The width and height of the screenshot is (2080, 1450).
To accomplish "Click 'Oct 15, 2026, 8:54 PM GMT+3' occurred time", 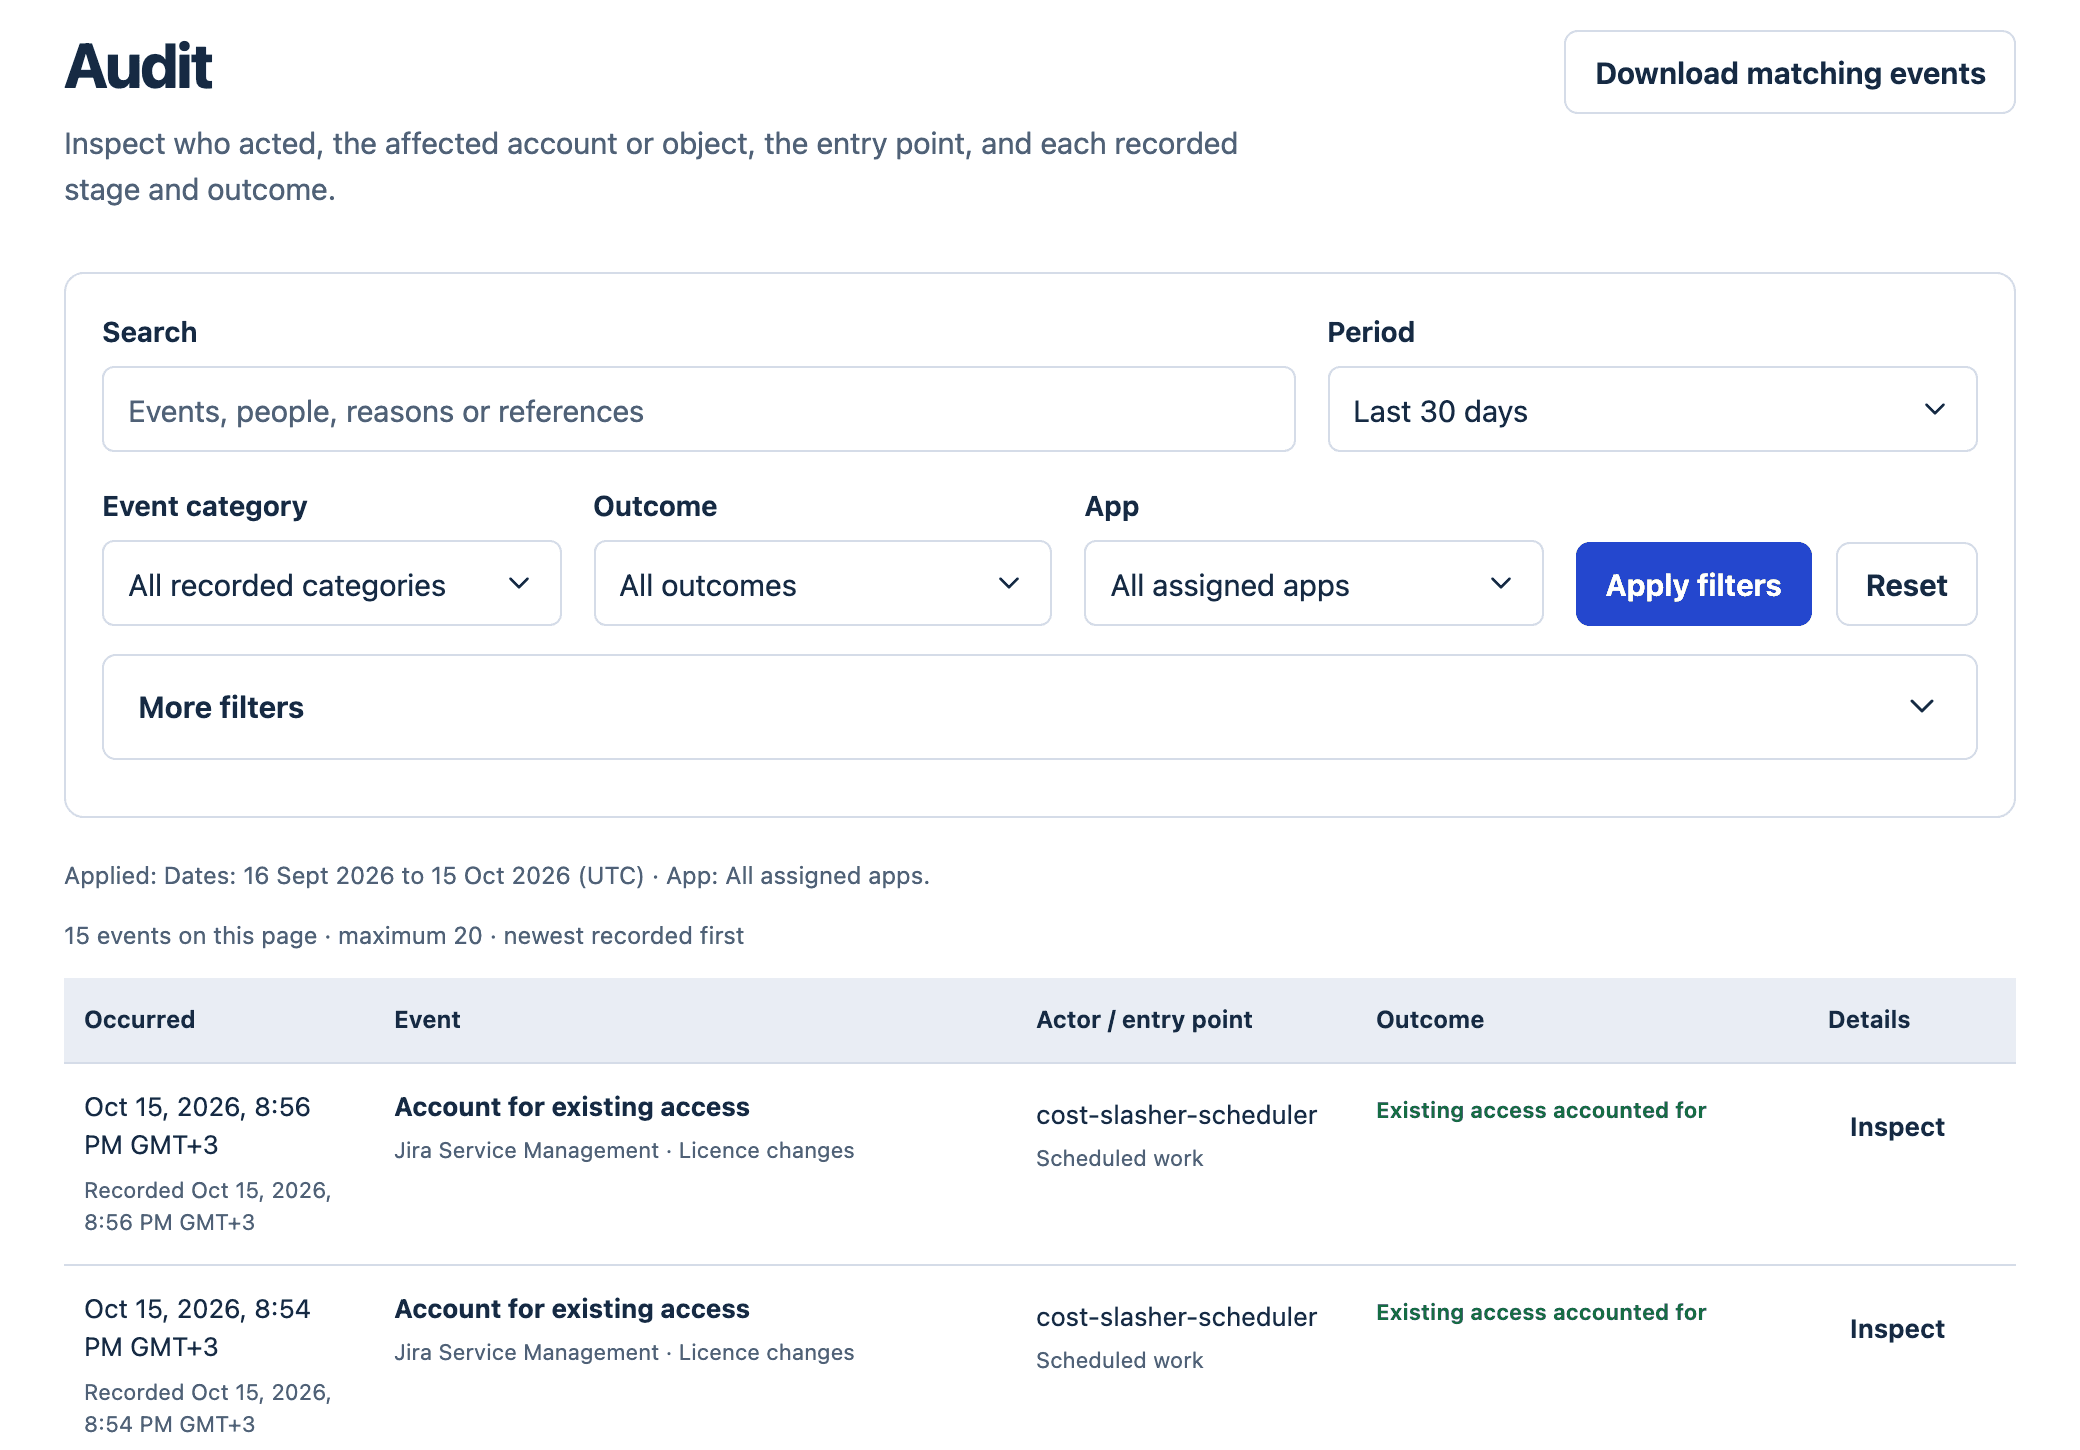I will [x=197, y=1328].
